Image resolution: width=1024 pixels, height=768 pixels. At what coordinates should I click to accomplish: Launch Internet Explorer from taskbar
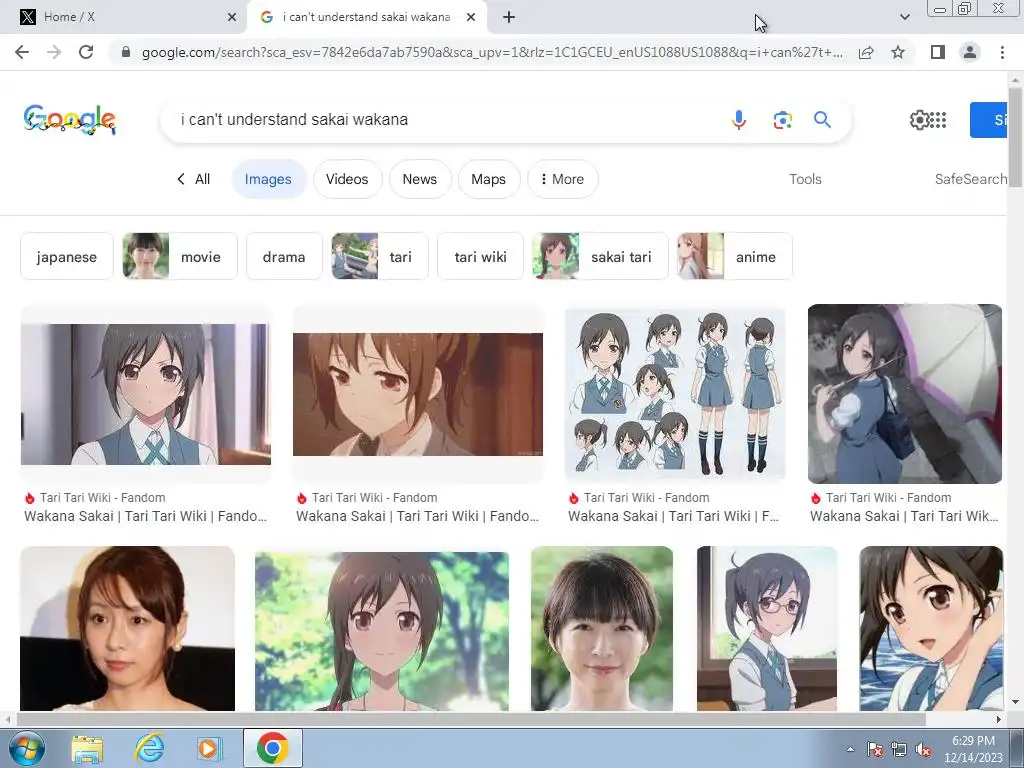tap(150, 748)
